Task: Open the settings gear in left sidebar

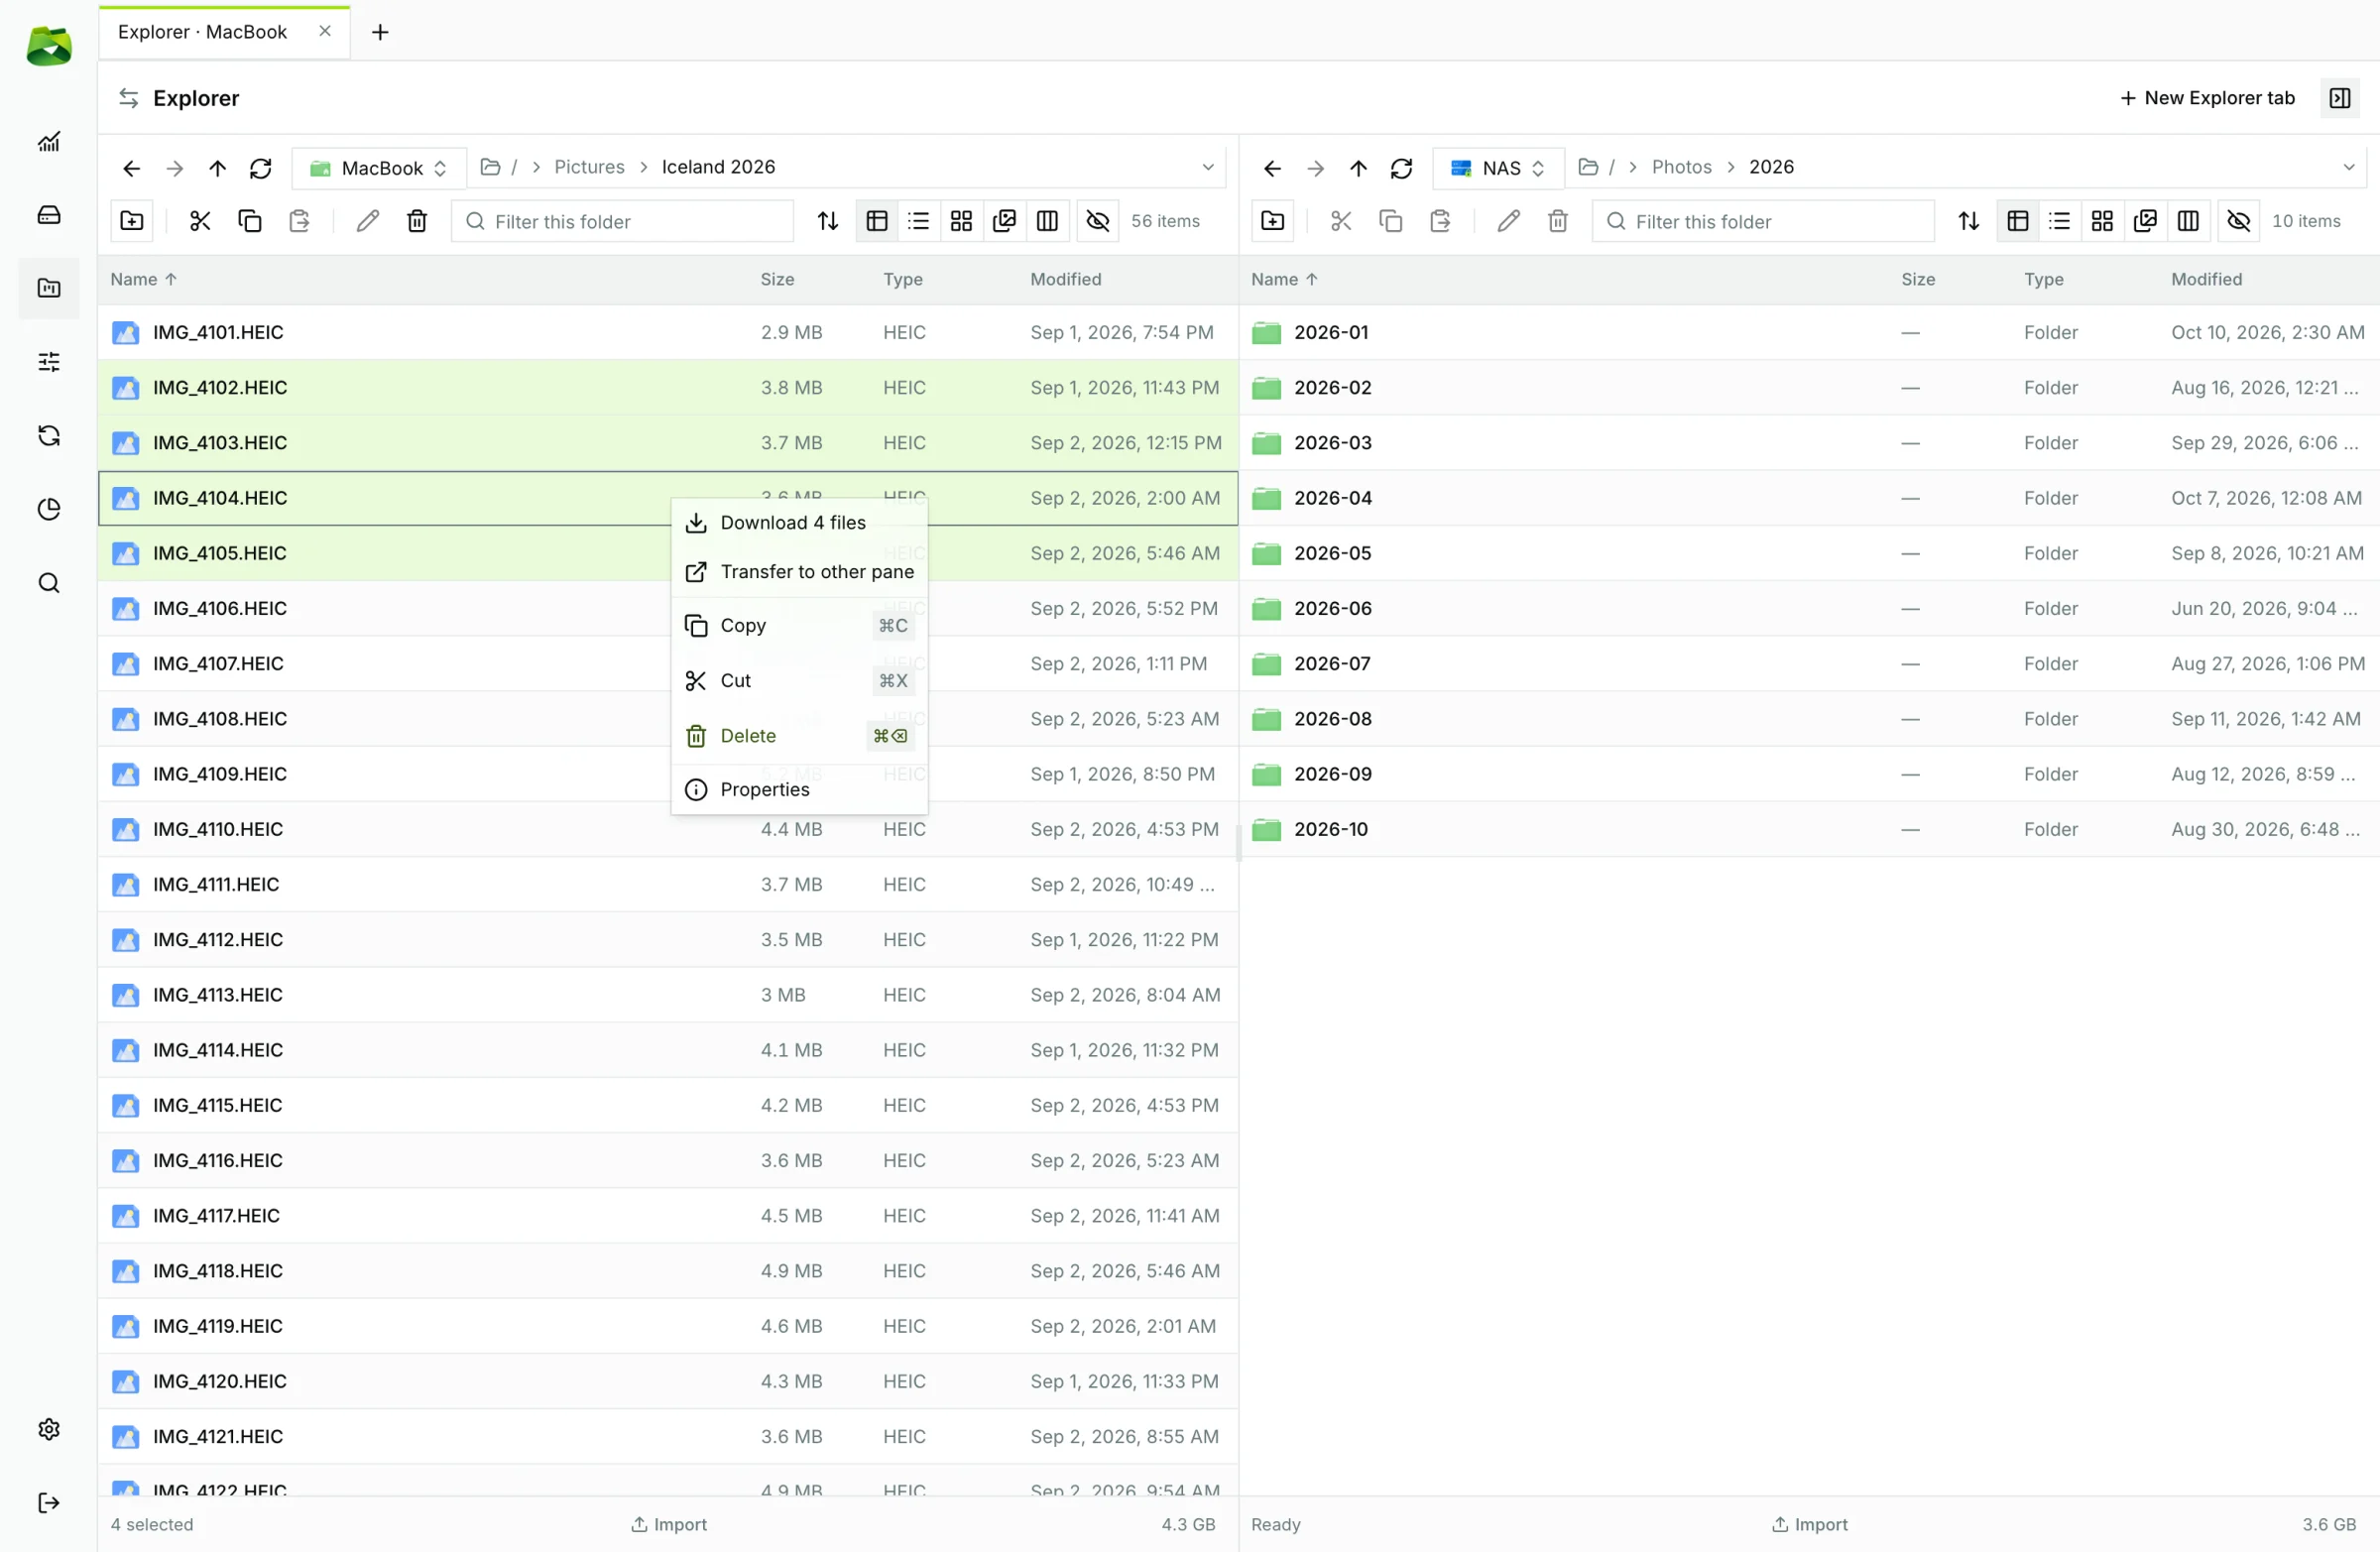Action: pos(49,1429)
